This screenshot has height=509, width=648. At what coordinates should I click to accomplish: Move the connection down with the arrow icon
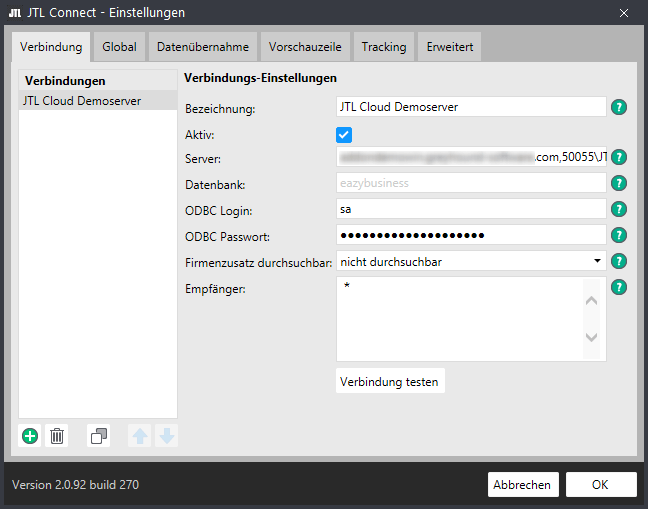click(167, 436)
